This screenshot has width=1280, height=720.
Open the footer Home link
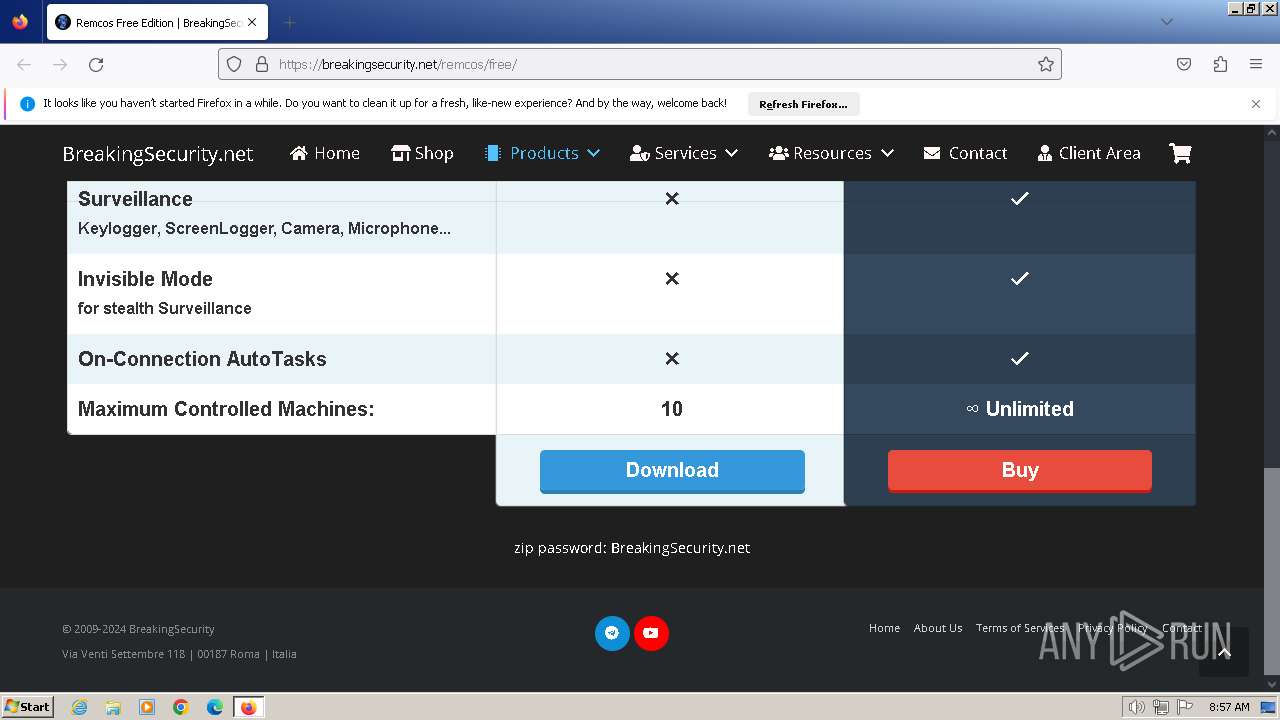pos(884,628)
